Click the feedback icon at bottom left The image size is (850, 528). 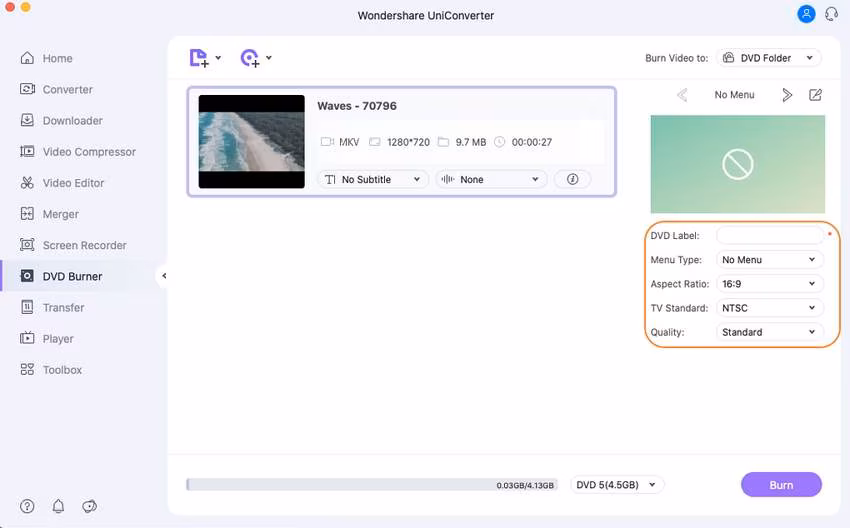tap(89, 506)
